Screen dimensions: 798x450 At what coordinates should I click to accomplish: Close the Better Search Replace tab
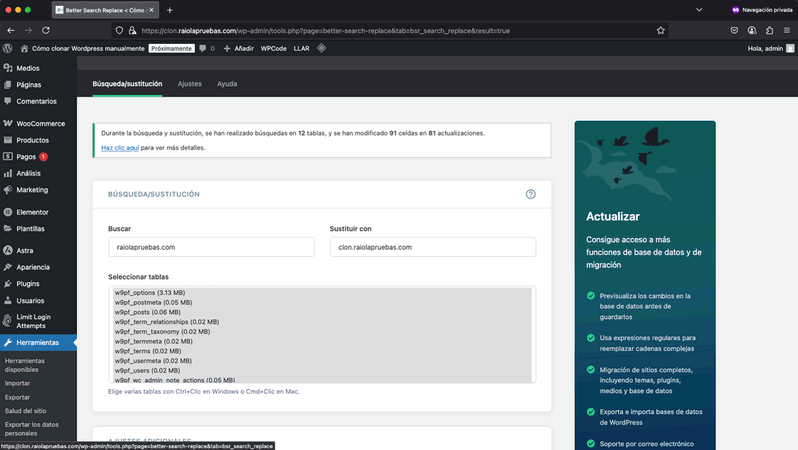151,10
